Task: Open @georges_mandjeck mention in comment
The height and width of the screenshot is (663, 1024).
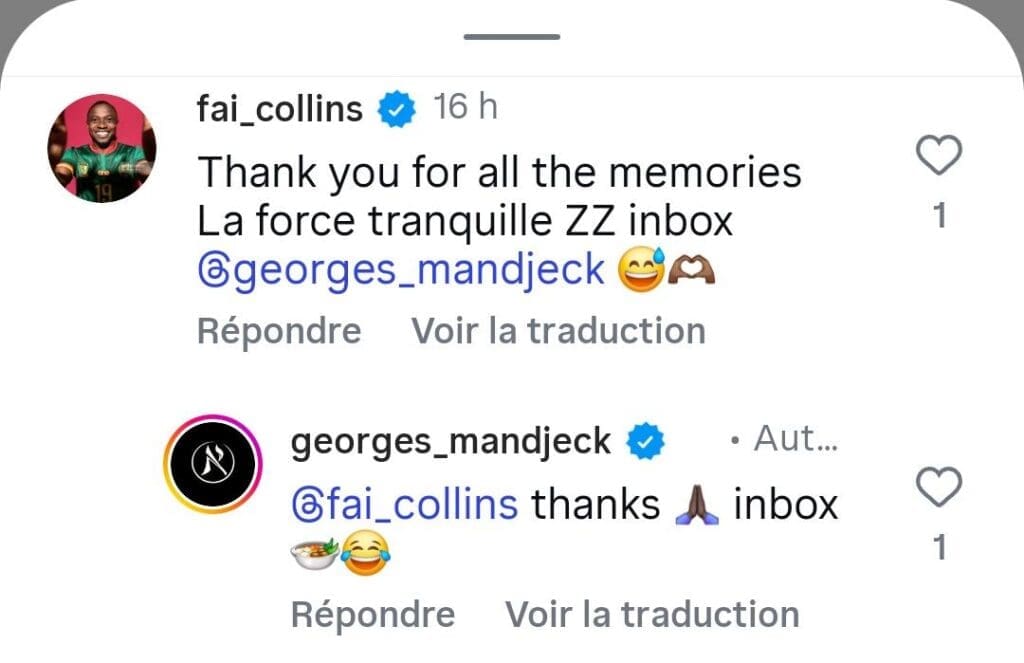Action: [401, 270]
